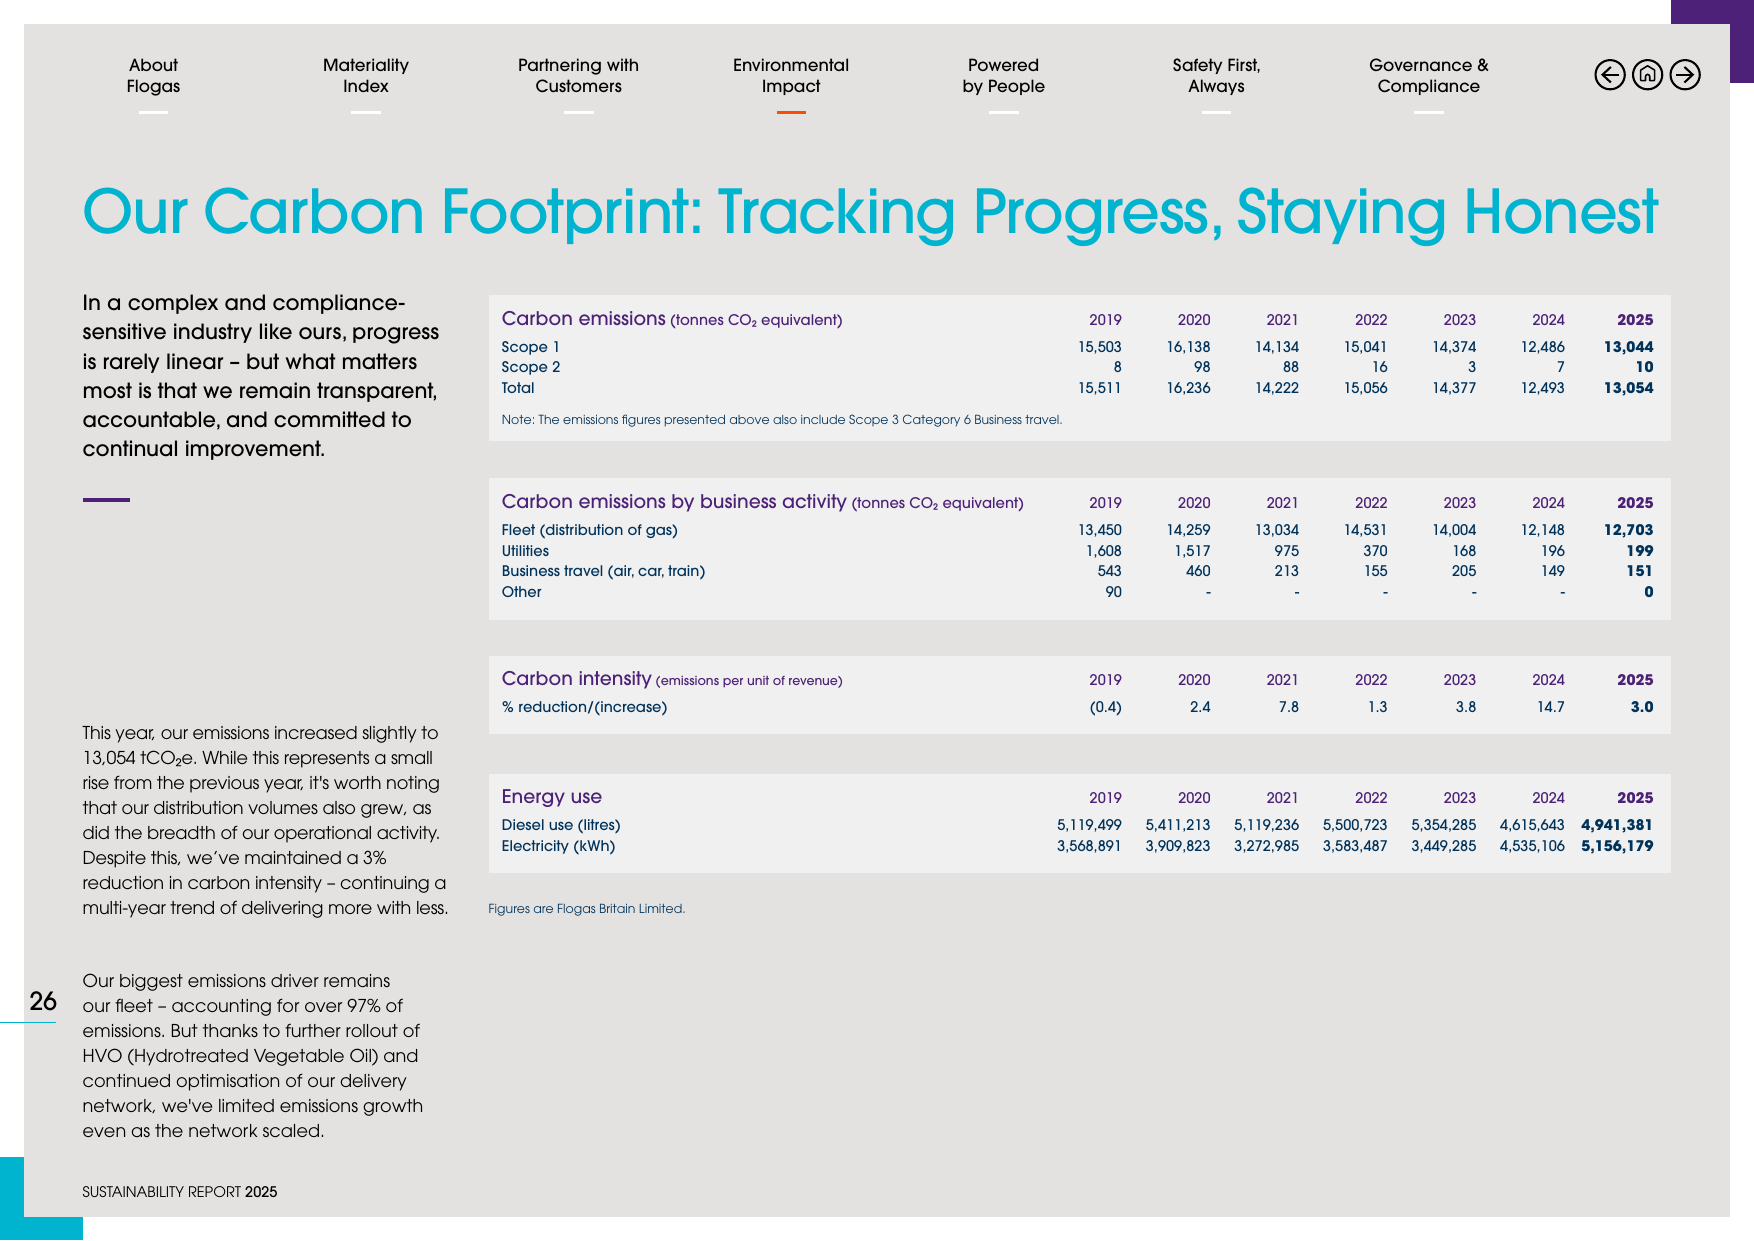The image size is (1754, 1241).
Task: Open the About Flogas section
Action: (x=153, y=76)
